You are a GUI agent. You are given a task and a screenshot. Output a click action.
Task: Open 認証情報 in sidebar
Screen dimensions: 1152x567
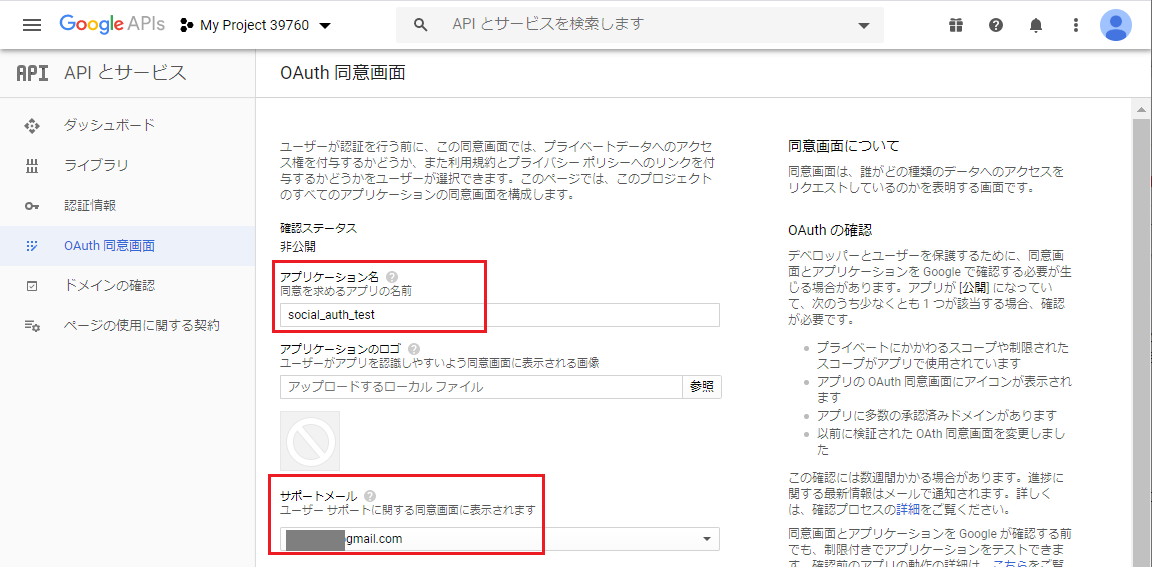point(128,206)
